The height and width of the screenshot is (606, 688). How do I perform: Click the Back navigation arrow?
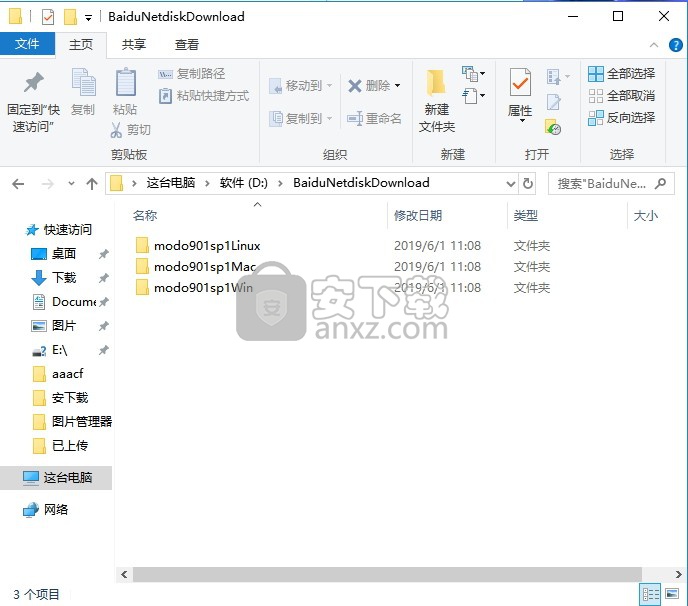(18, 183)
